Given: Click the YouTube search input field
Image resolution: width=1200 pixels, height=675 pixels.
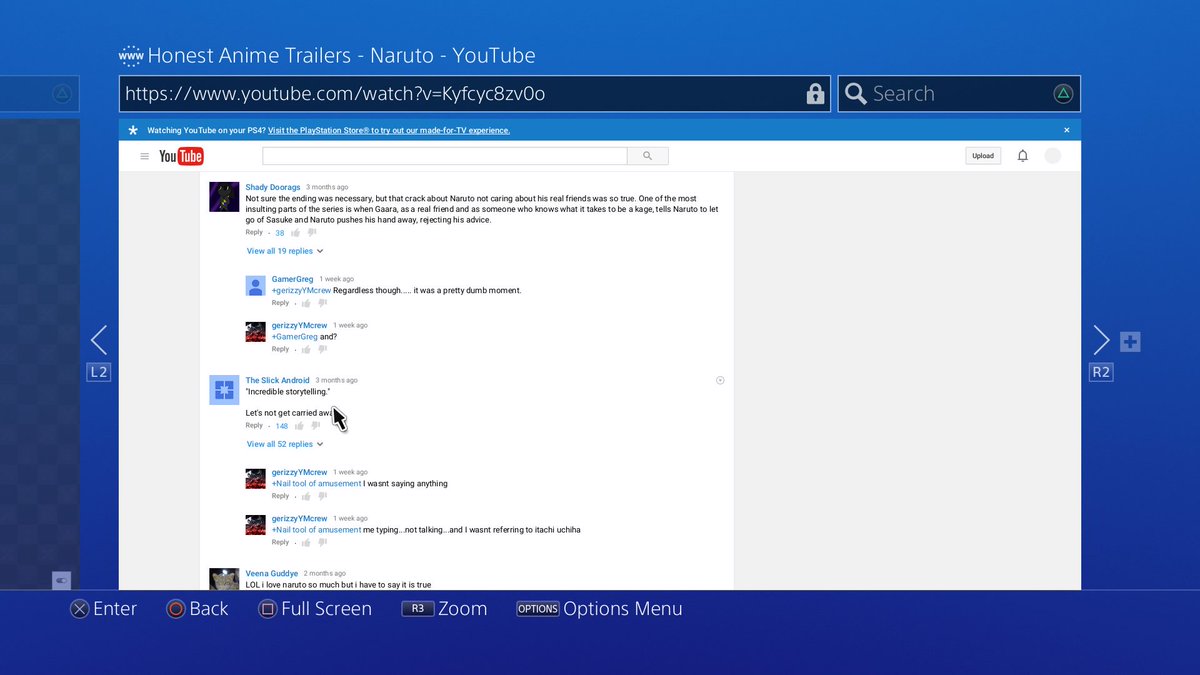Looking at the screenshot, I should tap(445, 156).
